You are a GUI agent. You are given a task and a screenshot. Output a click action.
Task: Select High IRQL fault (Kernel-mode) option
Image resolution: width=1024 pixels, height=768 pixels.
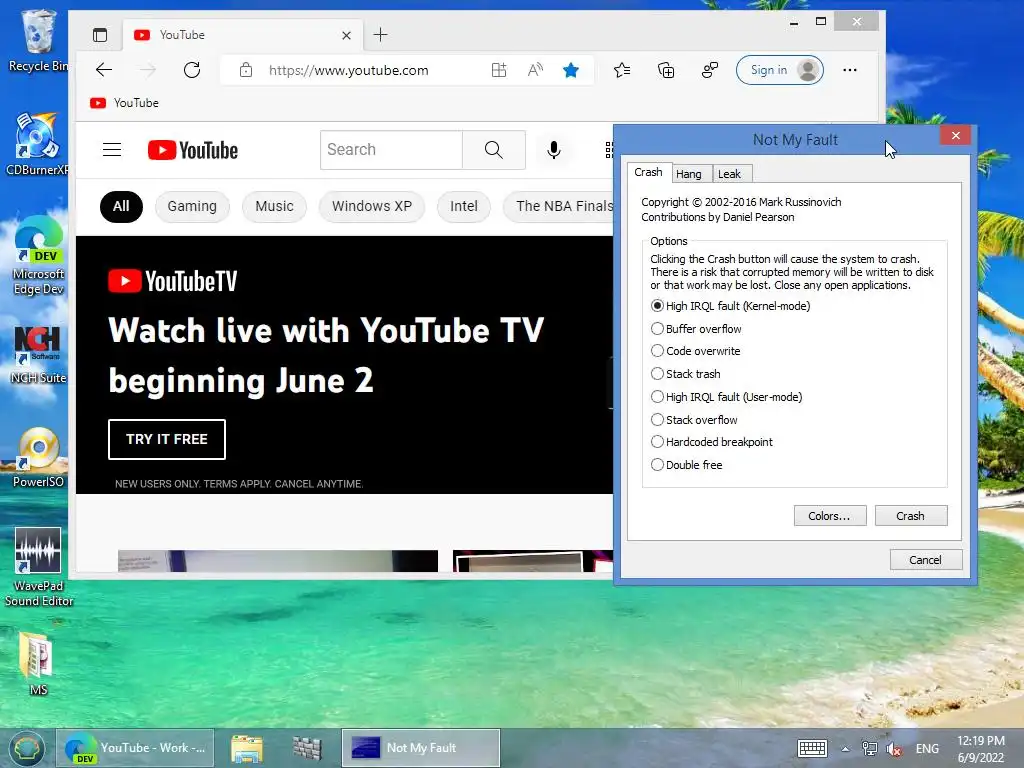731,306
